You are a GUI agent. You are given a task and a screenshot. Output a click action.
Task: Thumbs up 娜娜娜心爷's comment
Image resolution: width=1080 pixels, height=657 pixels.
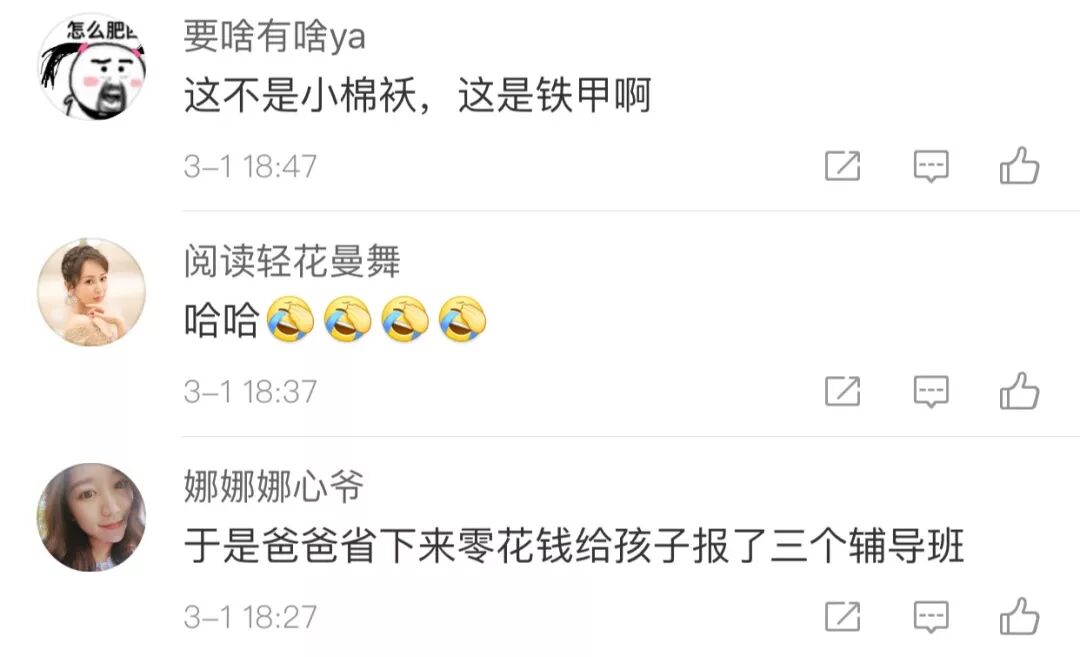[x=1019, y=616]
